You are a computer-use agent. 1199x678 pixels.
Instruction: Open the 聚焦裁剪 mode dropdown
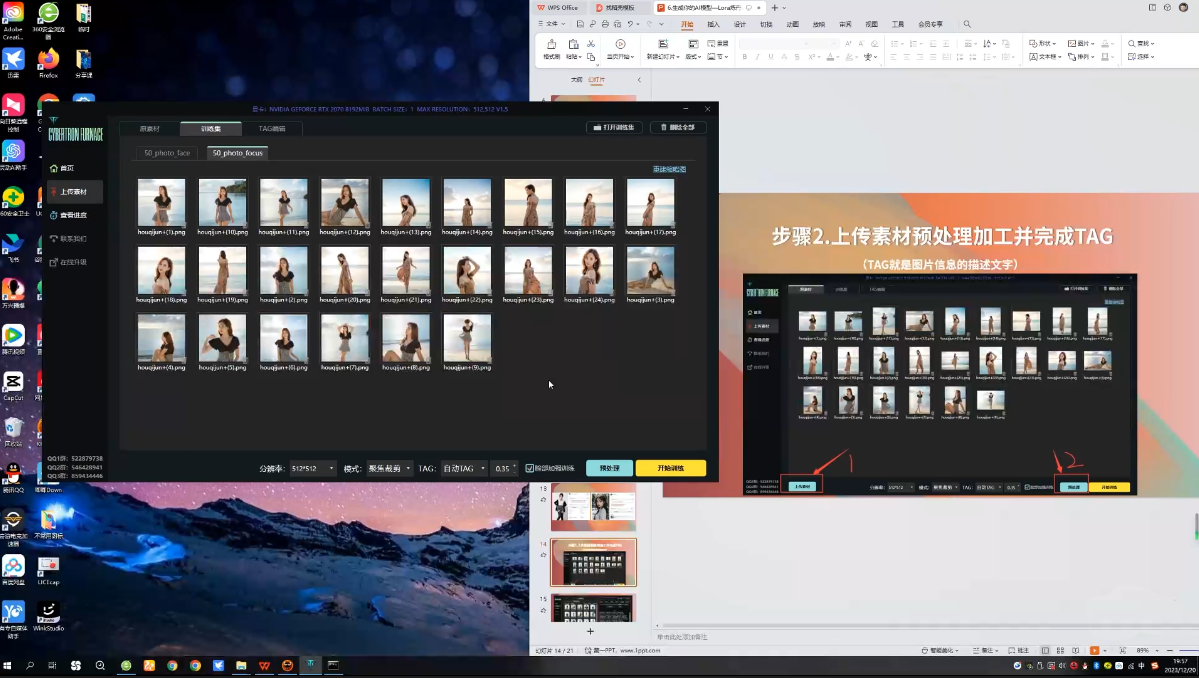[389, 468]
